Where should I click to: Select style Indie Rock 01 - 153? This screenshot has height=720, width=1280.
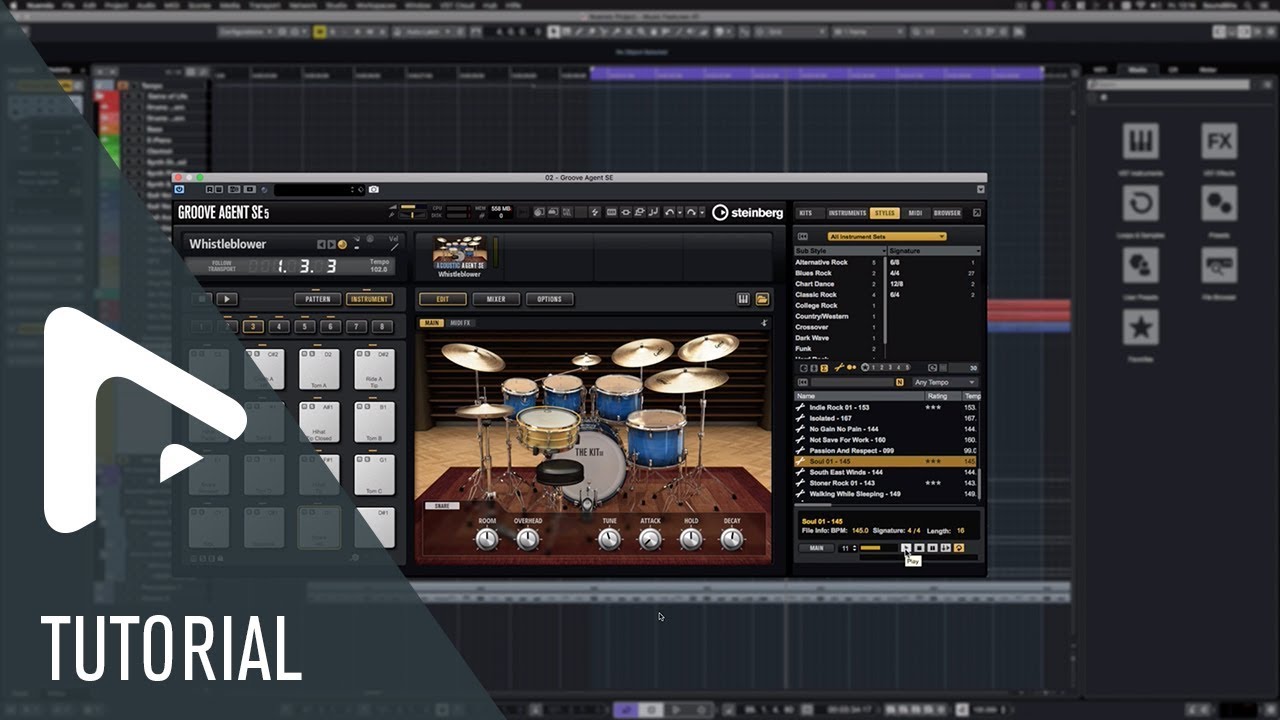tap(887, 408)
